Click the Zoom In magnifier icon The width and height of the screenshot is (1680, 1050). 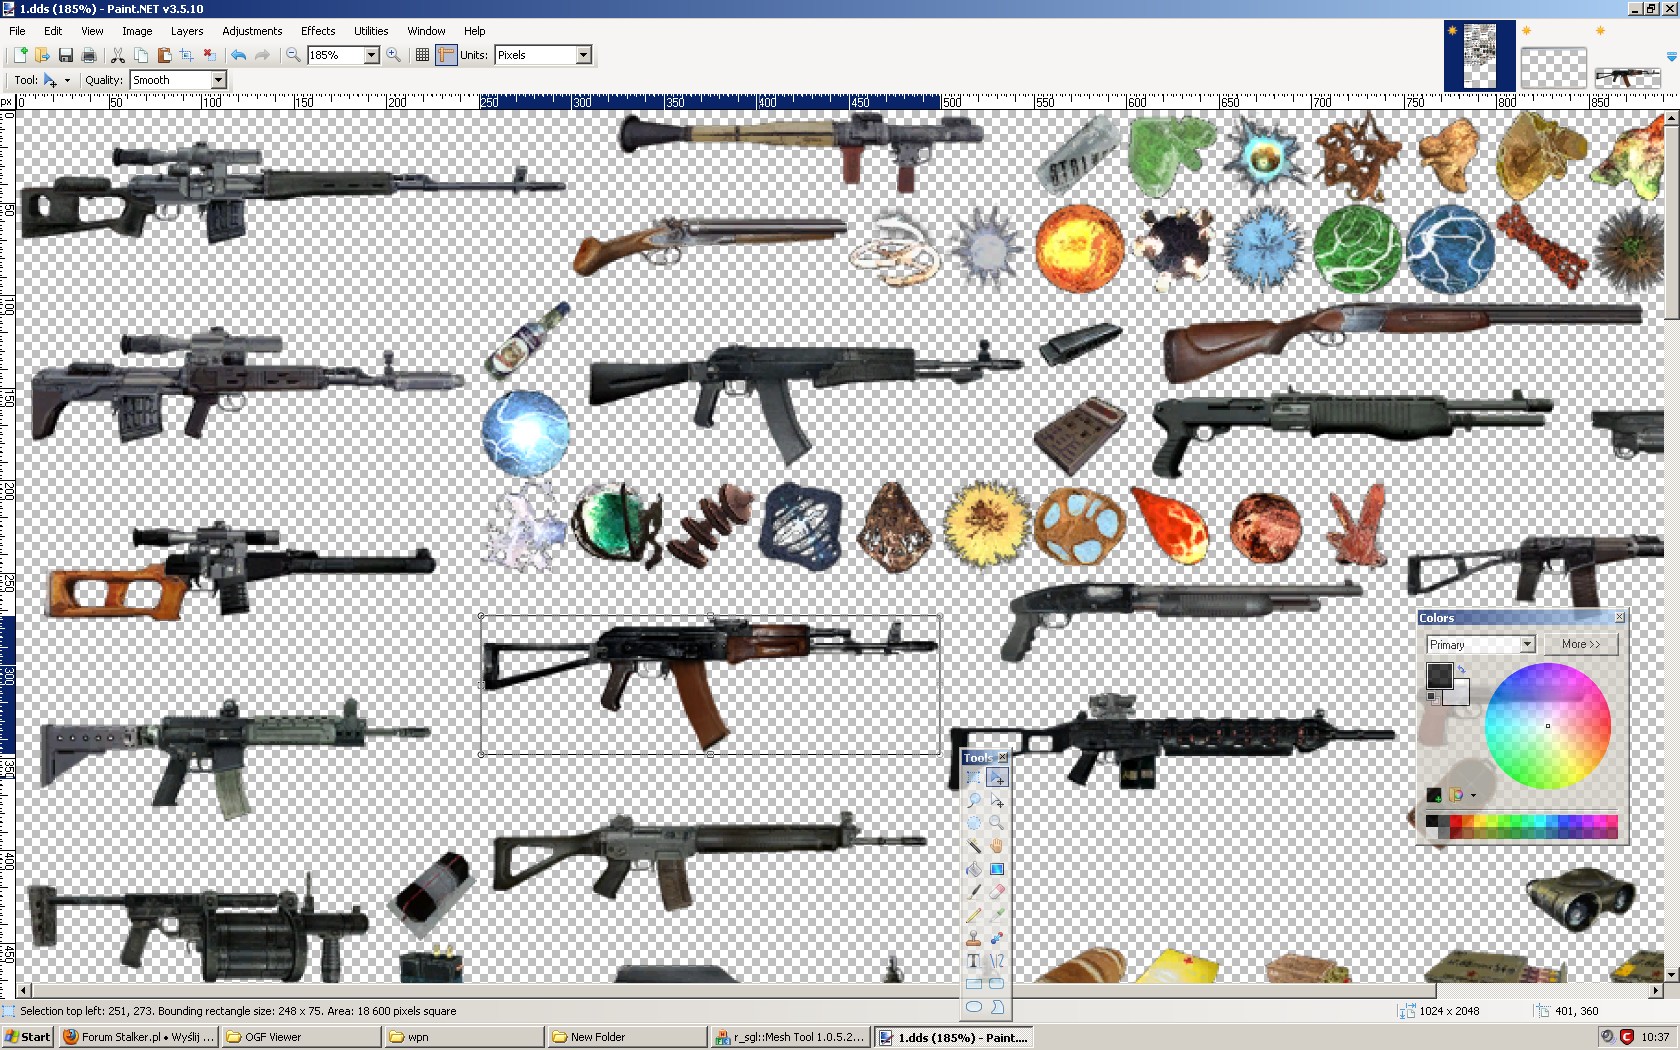(x=393, y=55)
